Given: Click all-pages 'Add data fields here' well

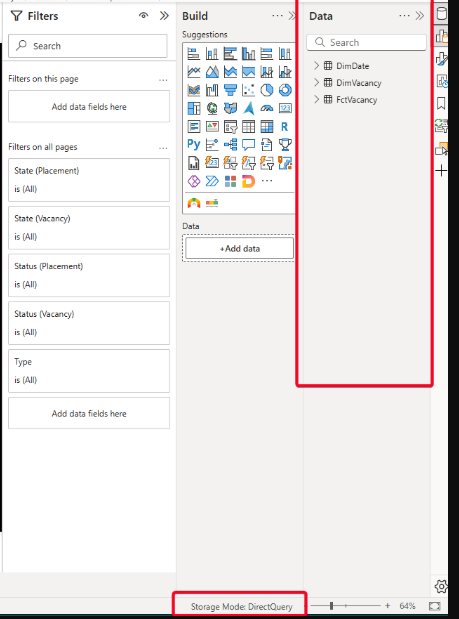Looking at the screenshot, I should pos(89,413).
